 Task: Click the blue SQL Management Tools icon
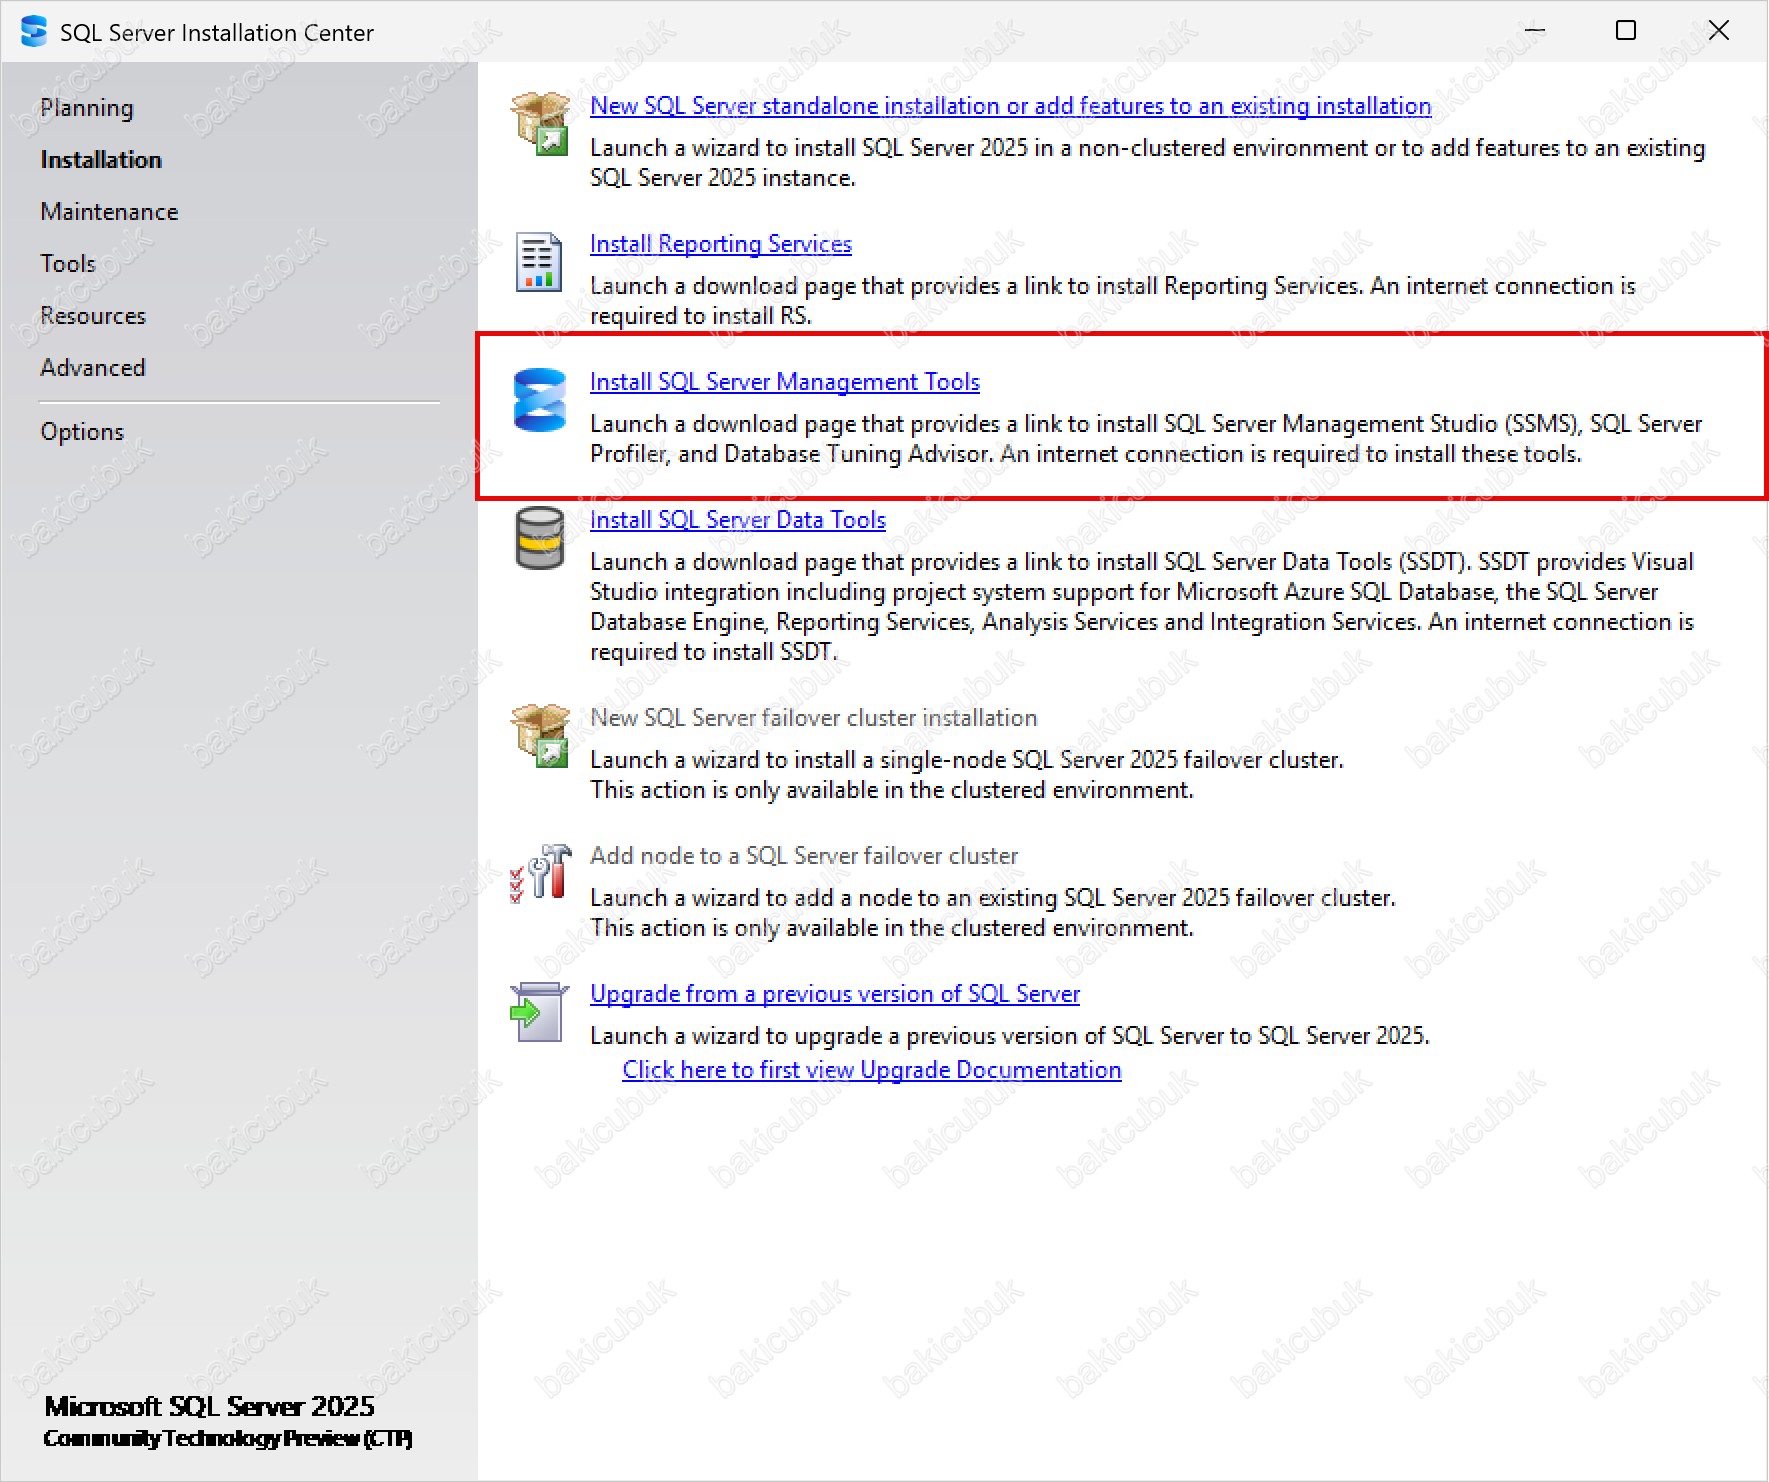[x=540, y=400]
